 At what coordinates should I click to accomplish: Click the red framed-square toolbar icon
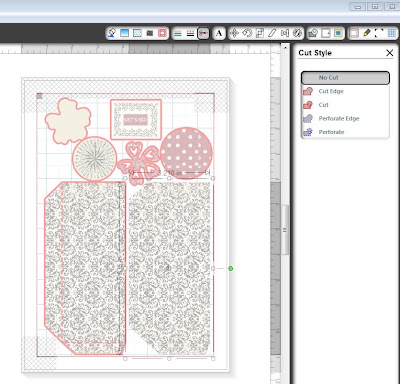tap(162, 33)
